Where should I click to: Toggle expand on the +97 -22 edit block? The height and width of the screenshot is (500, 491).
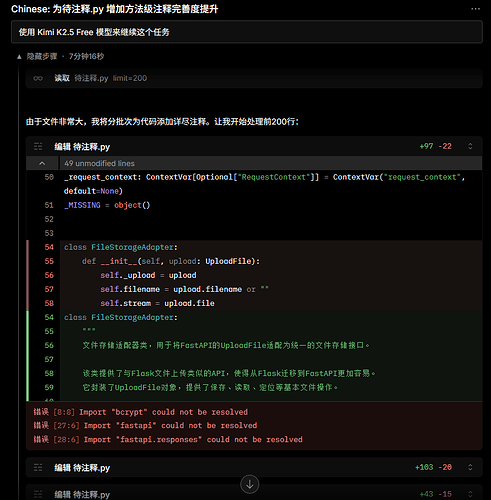coord(470,146)
